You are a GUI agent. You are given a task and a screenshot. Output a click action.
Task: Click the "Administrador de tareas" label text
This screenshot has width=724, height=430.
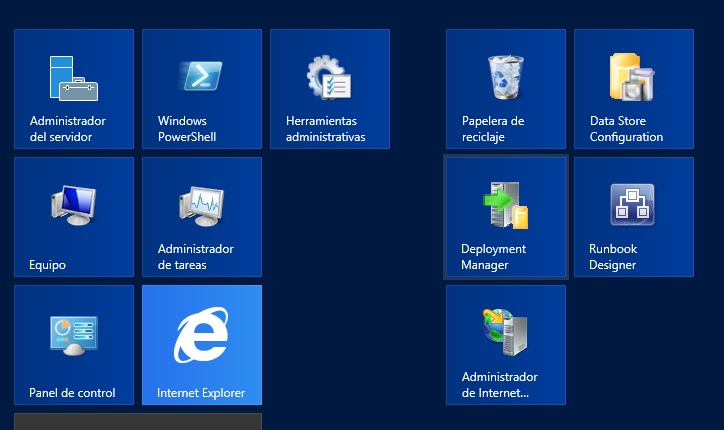(x=196, y=257)
